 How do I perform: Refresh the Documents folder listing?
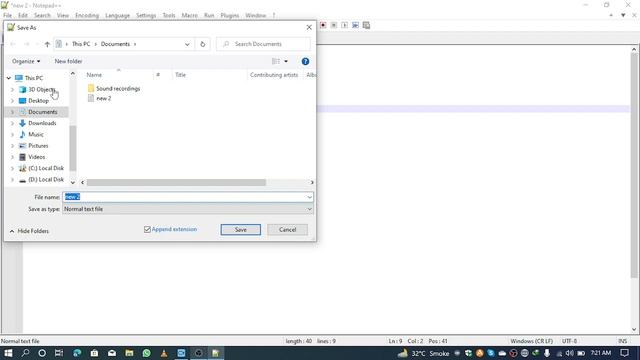(x=202, y=44)
